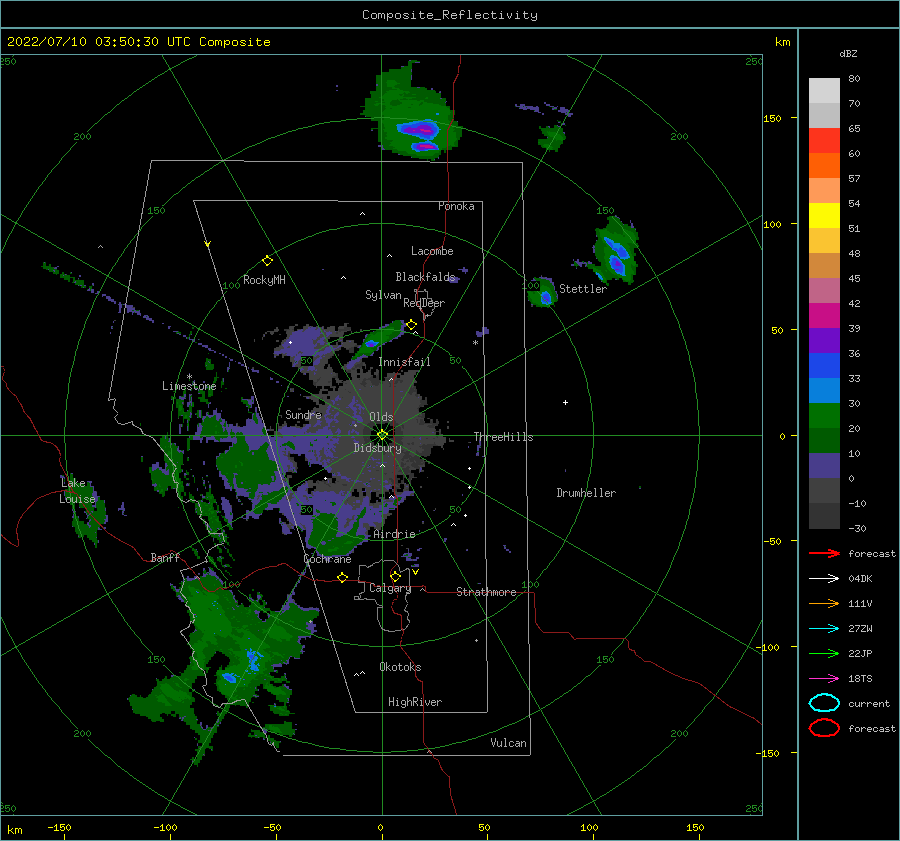Click the cyan current ellipse icon
Viewport: 900px width, 841px height.
click(x=824, y=703)
